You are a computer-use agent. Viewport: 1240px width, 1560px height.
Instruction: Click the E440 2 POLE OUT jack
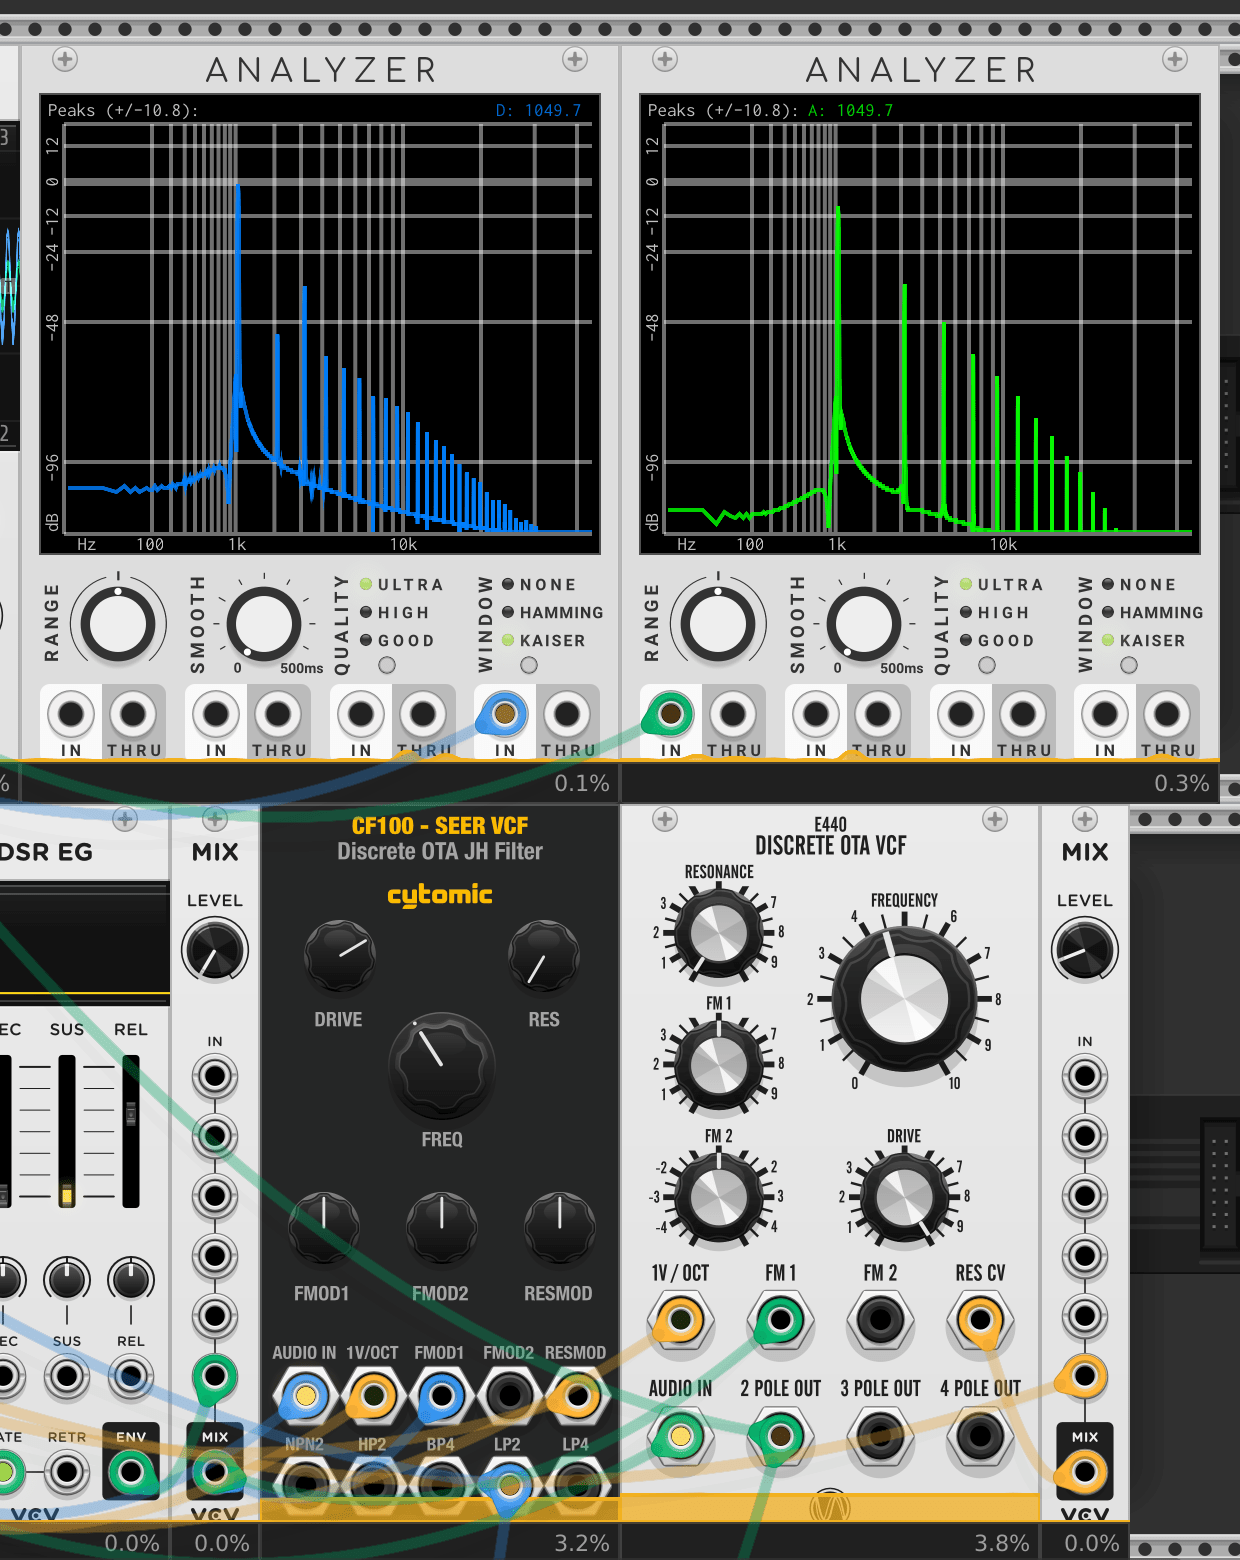(780, 1437)
